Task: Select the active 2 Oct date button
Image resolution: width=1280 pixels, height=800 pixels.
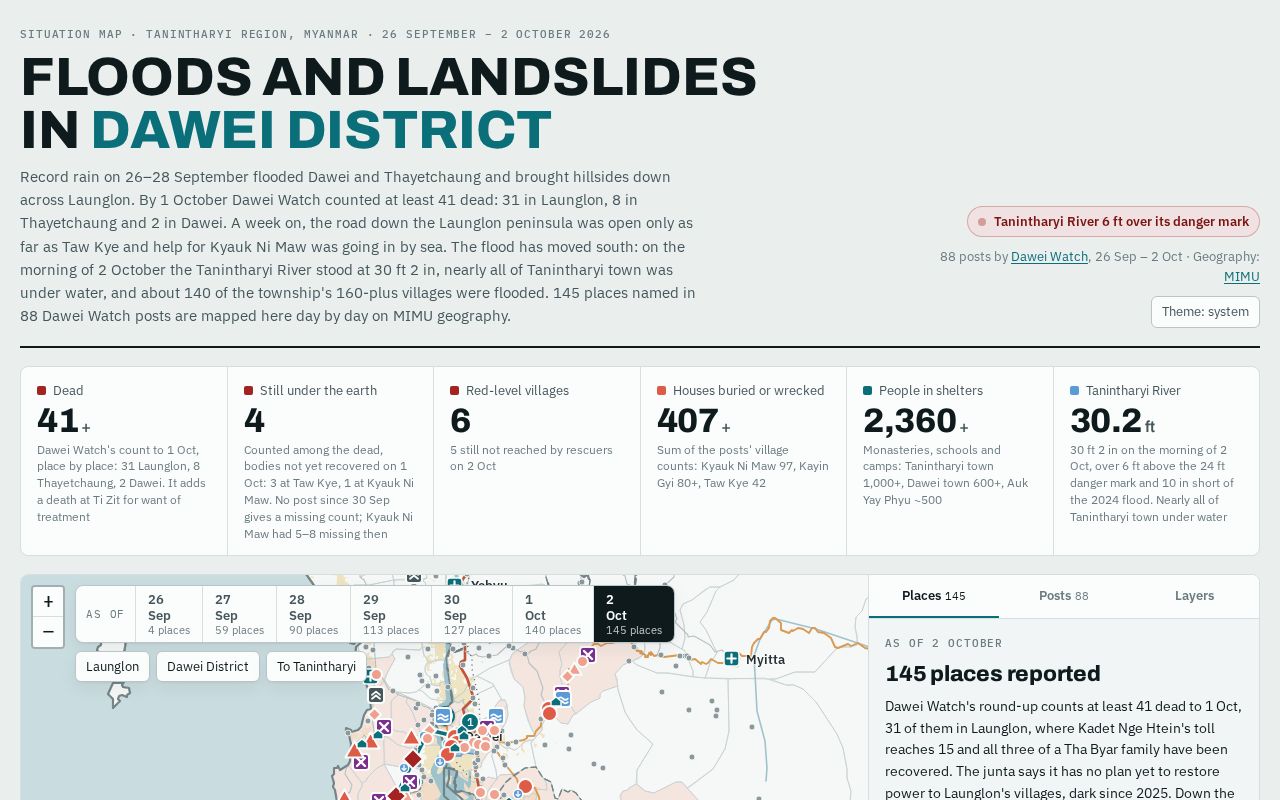Action: point(634,614)
